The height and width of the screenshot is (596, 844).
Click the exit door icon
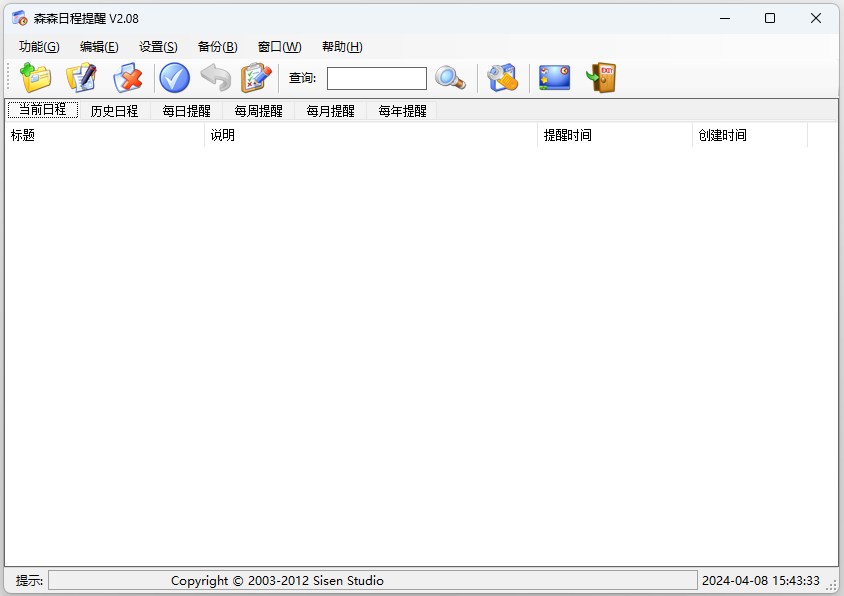tap(601, 78)
